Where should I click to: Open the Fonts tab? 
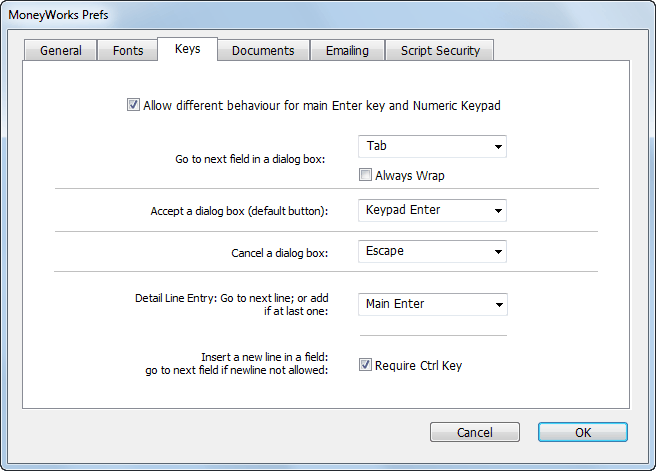tap(128, 51)
